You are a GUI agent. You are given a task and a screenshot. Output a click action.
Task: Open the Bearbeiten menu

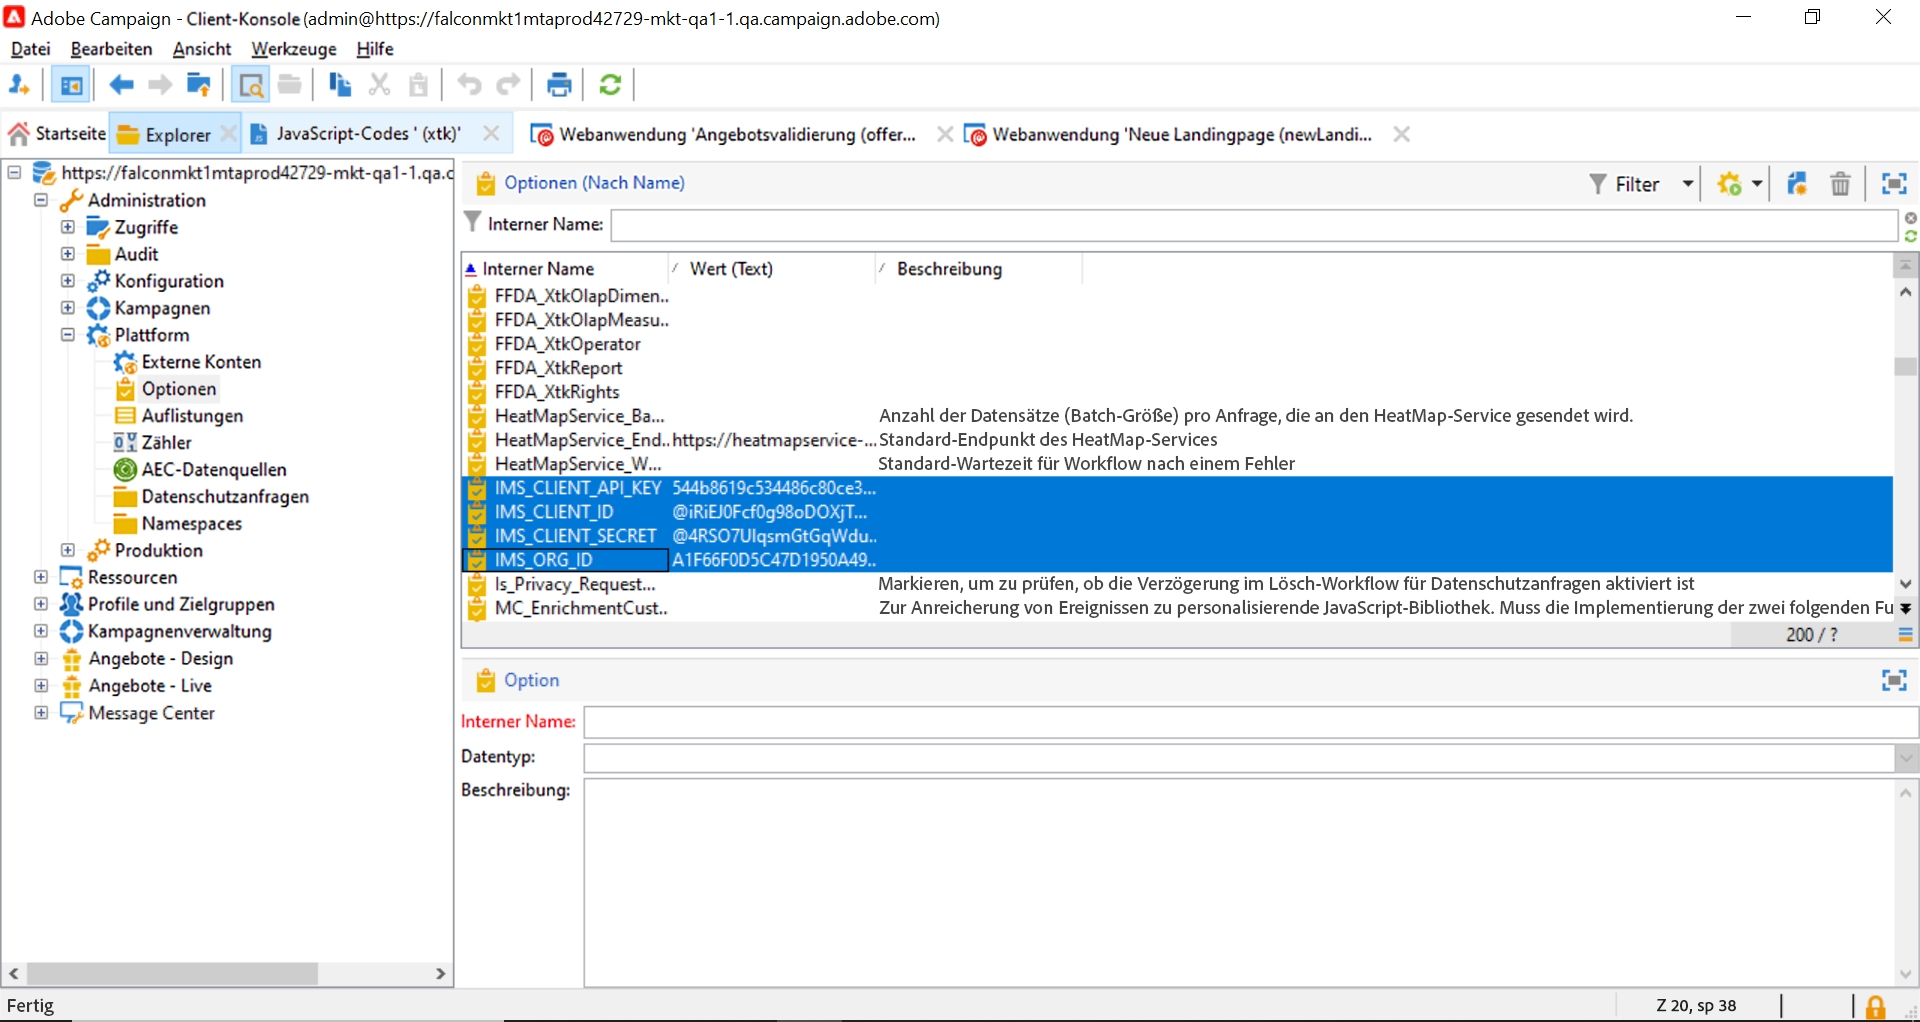point(111,49)
